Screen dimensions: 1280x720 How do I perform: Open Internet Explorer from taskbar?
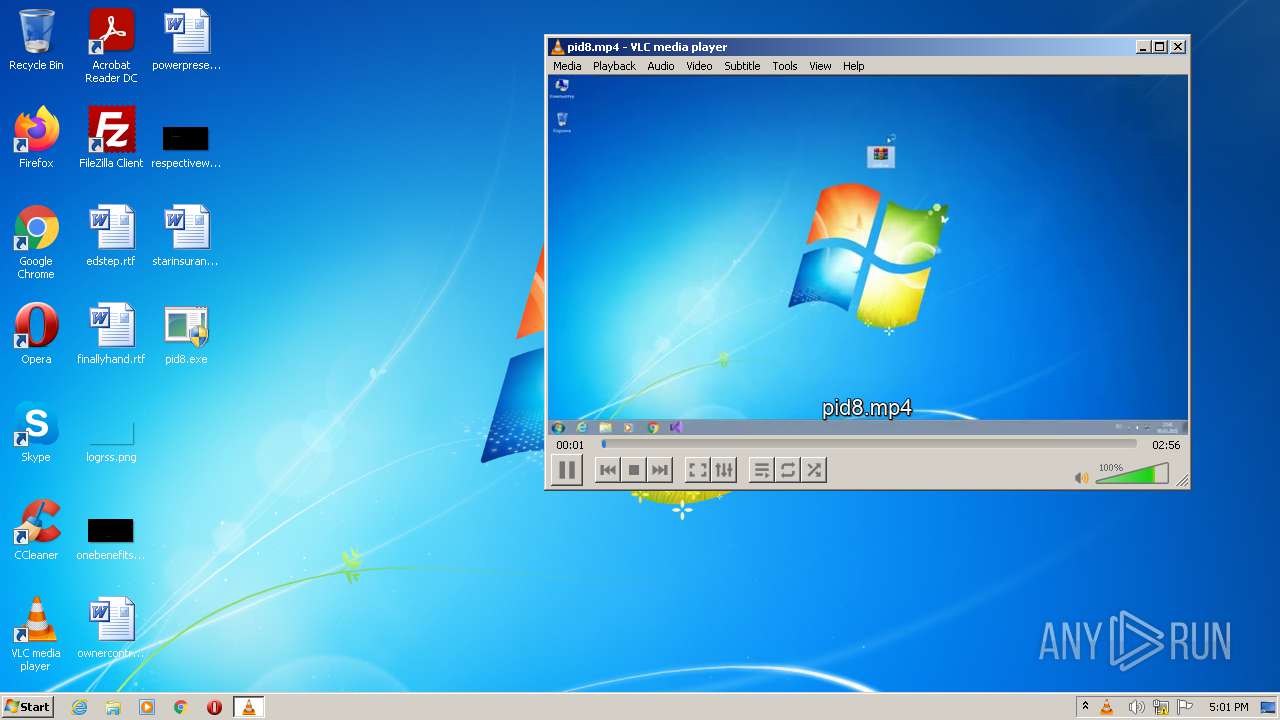click(x=80, y=707)
